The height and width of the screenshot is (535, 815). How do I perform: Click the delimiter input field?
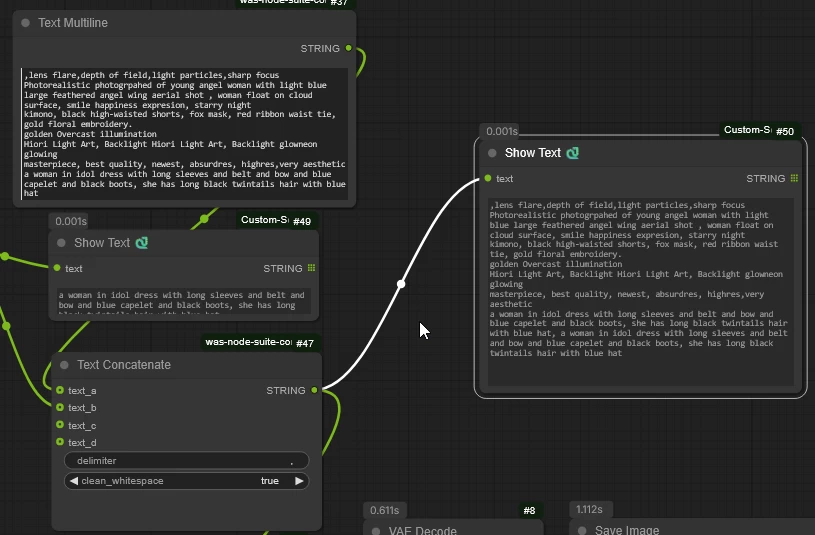click(x=186, y=461)
